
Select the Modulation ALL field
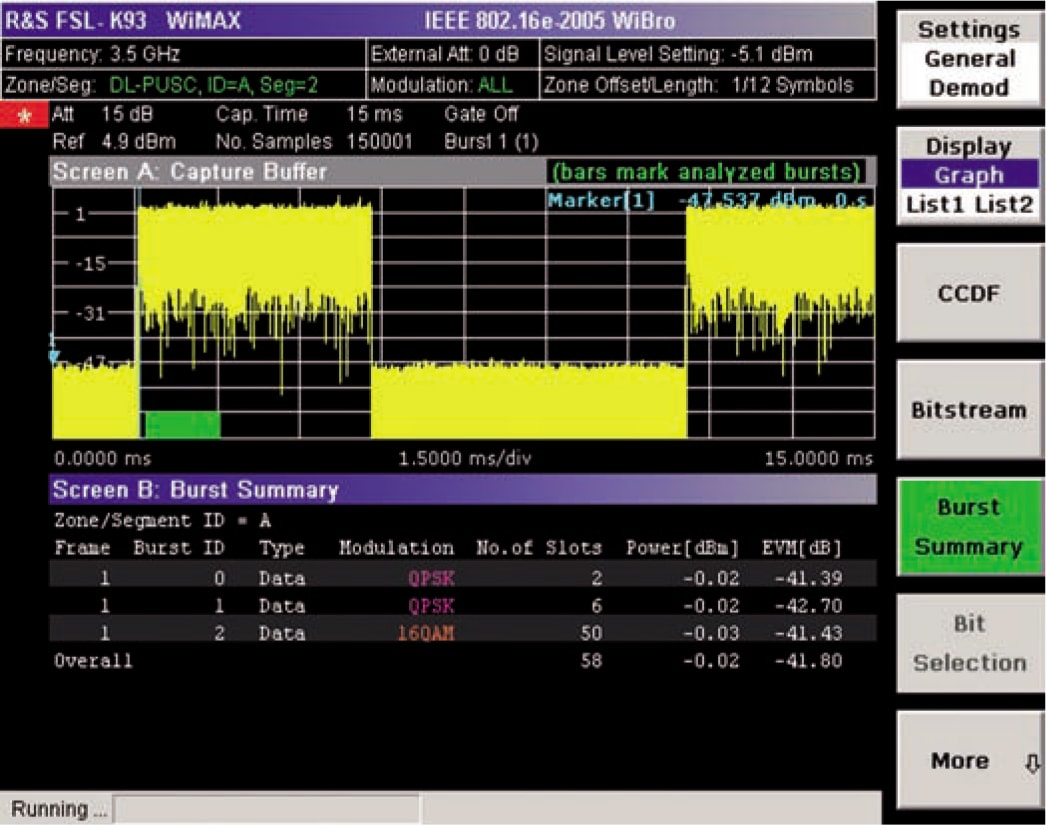pos(453,85)
